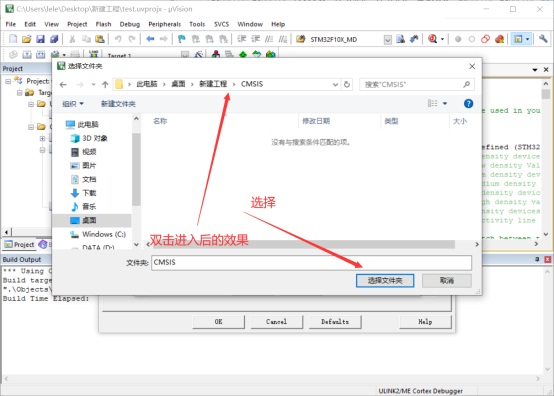The height and width of the screenshot is (396, 554).
Task: Open the view options dropdown arrow
Action: click(445, 104)
